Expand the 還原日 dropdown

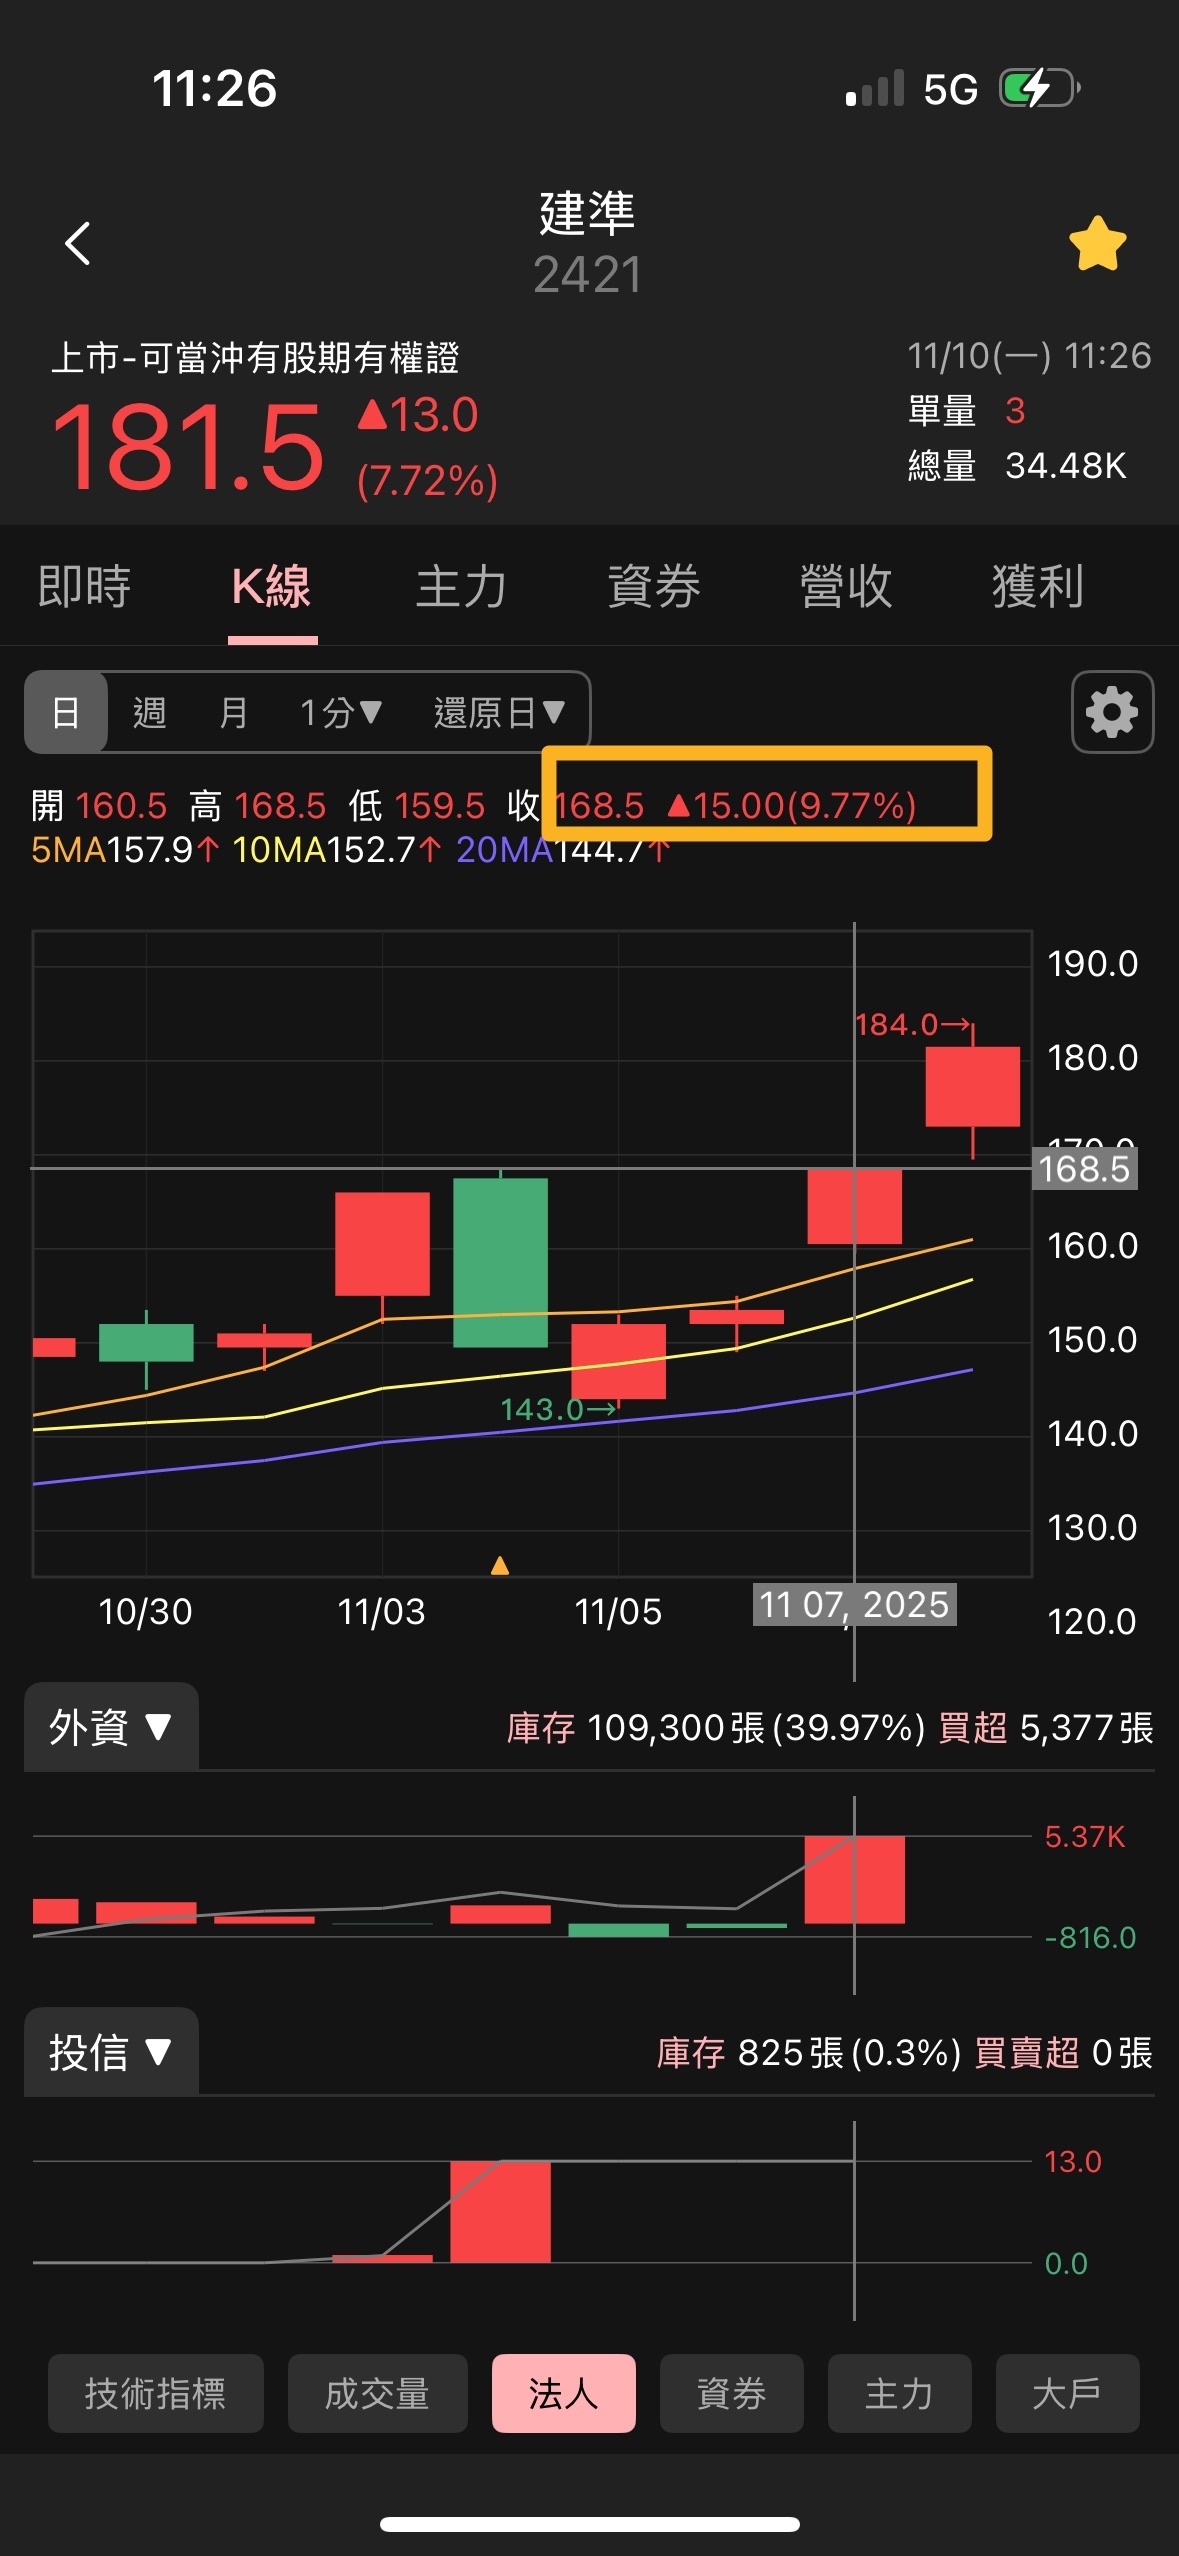(x=500, y=712)
